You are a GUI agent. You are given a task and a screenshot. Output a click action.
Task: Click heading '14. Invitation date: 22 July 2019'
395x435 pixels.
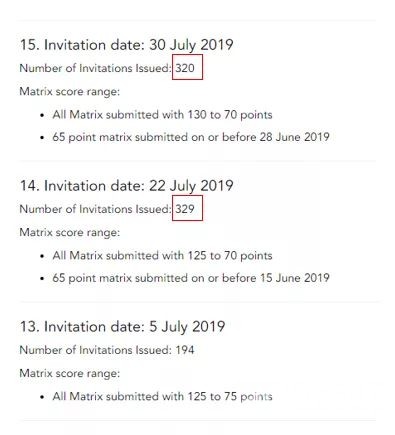127,186
